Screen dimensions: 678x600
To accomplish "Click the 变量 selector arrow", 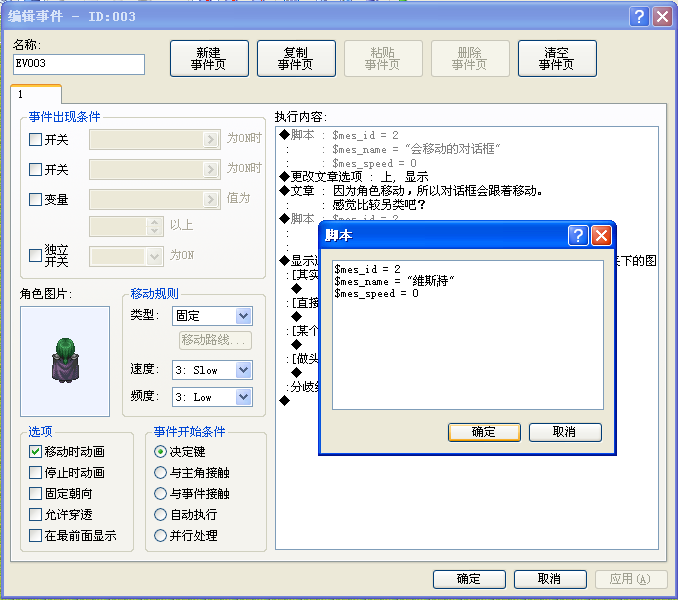I will click(211, 199).
